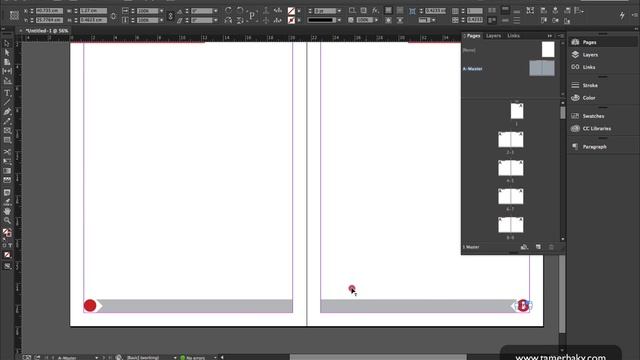Select the Free Transform tool
This screenshot has height=360, width=640.
(x=7, y=161)
